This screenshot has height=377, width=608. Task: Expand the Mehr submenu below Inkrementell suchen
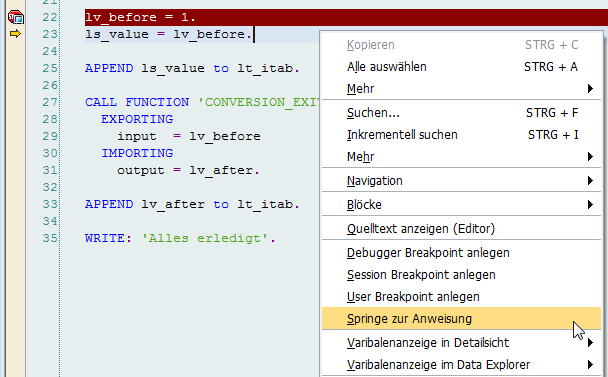coord(461,157)
